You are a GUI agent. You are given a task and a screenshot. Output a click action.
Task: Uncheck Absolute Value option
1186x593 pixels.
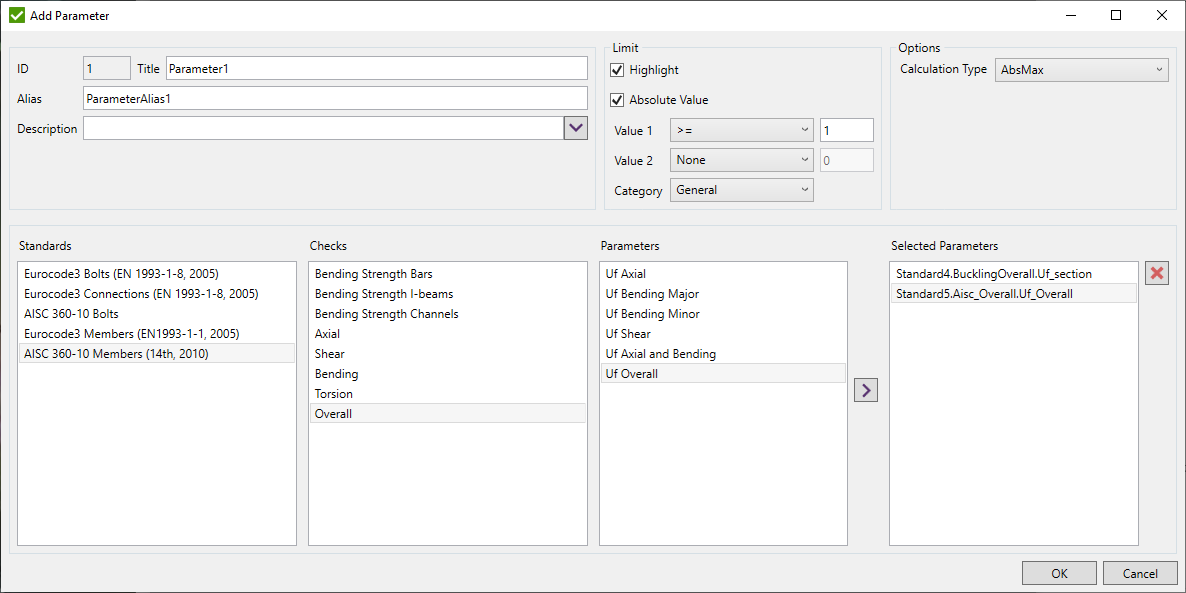617,100
